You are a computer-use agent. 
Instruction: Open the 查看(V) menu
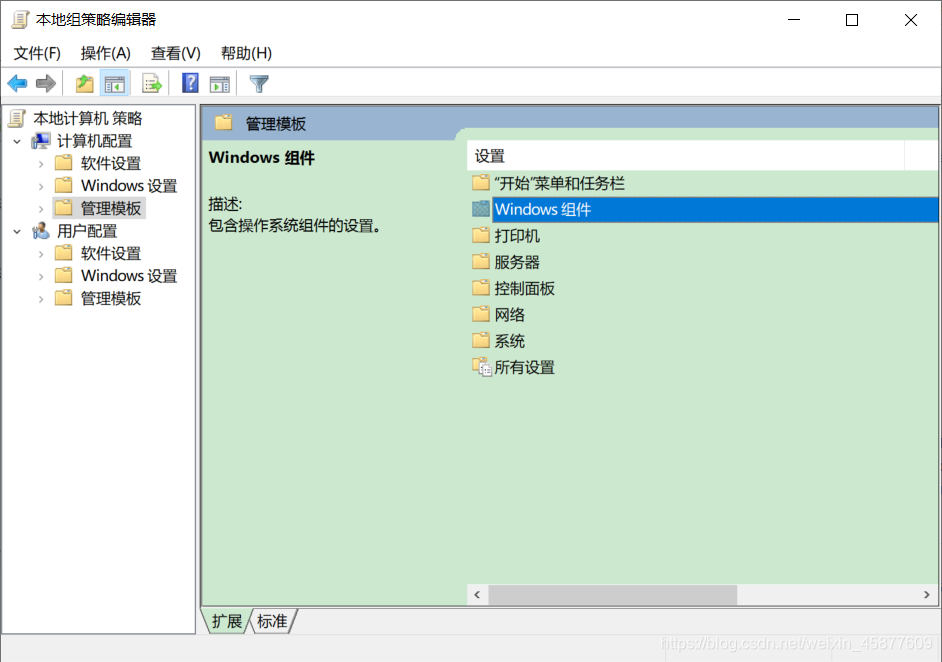coord(175,53)
